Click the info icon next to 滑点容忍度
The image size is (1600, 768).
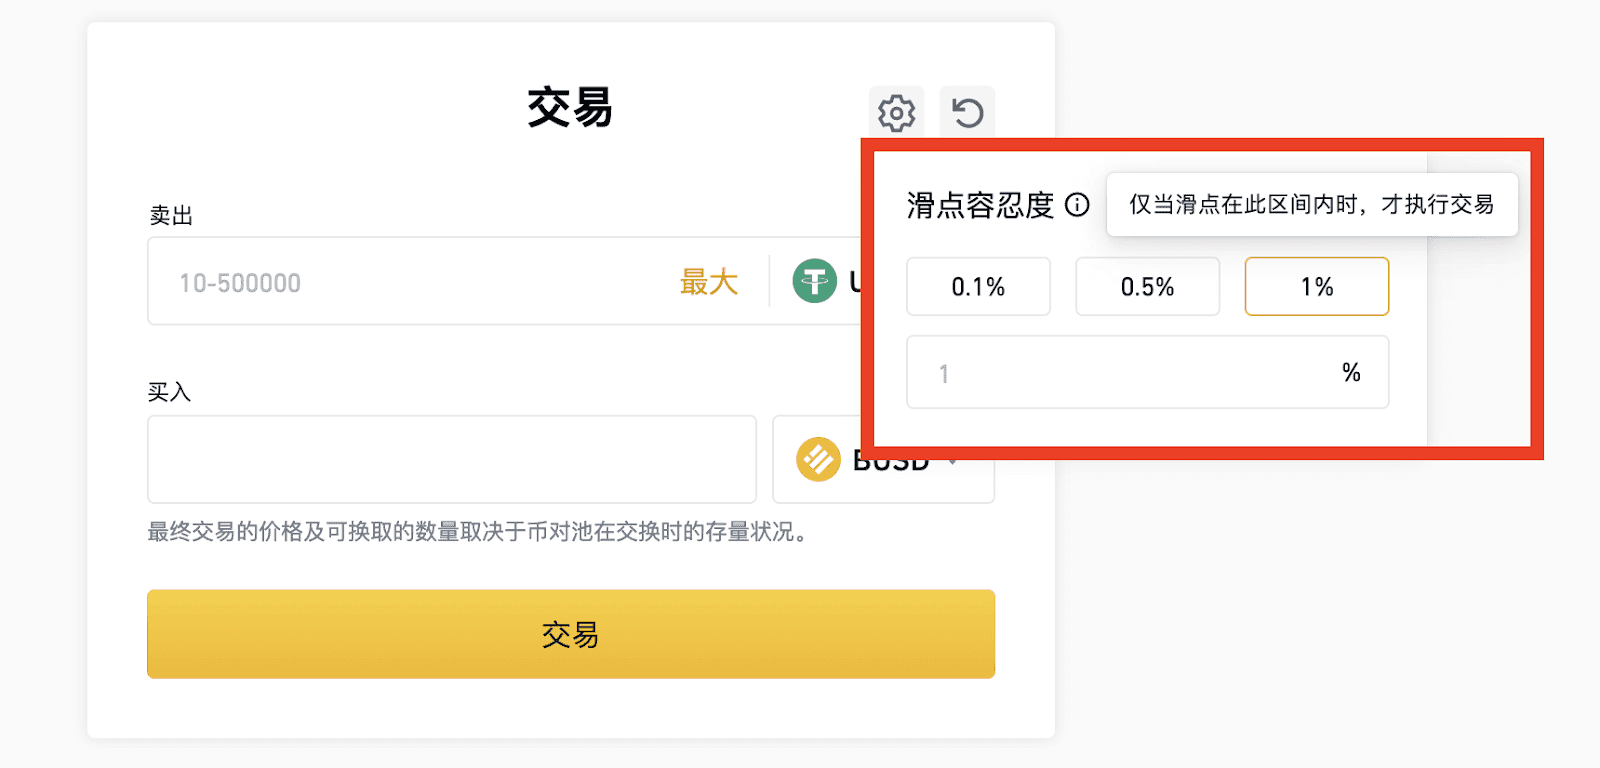tap(1077, 205)
